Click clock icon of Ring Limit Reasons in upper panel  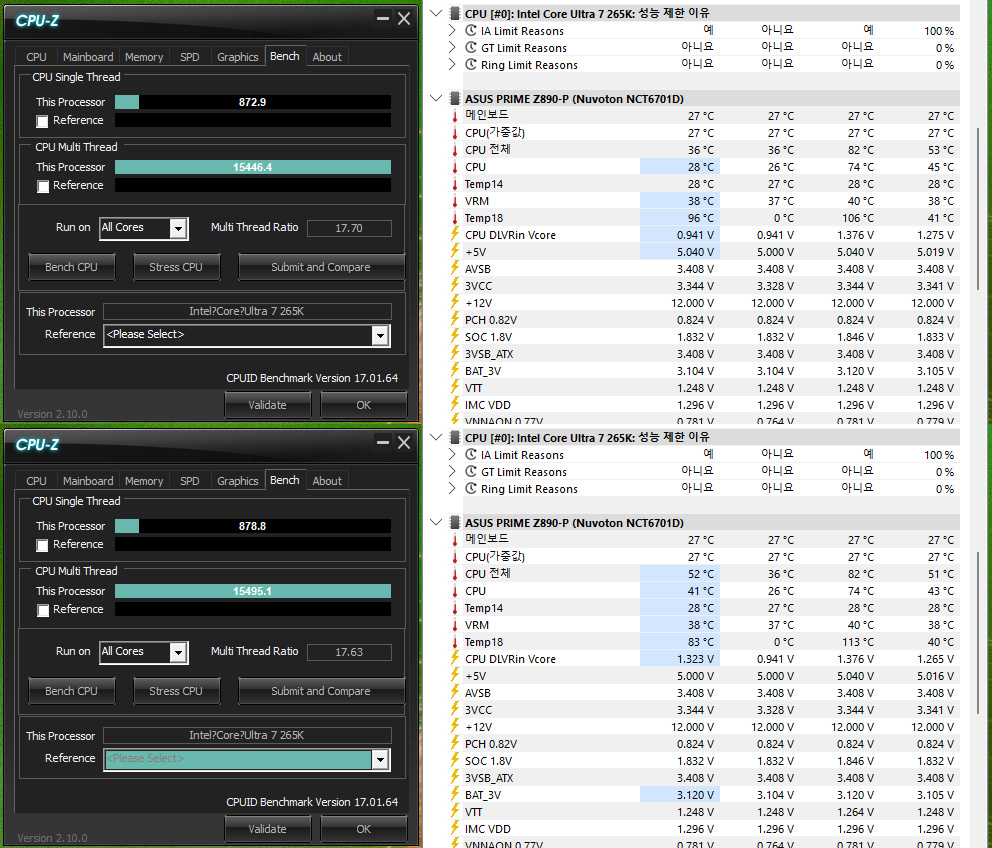[x=471, y=65]
